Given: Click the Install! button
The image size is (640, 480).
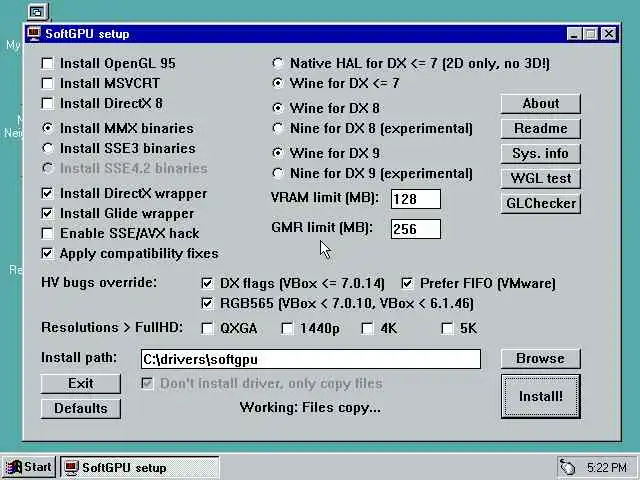Looking at the screenshot, I should pyautogui.click(x=541, y=396).
